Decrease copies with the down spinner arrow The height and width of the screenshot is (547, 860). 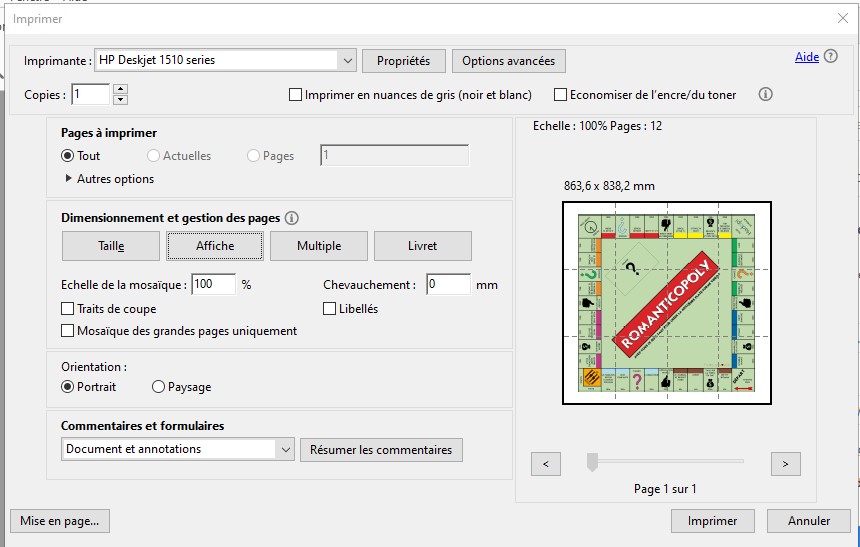[x=121, y=100]
